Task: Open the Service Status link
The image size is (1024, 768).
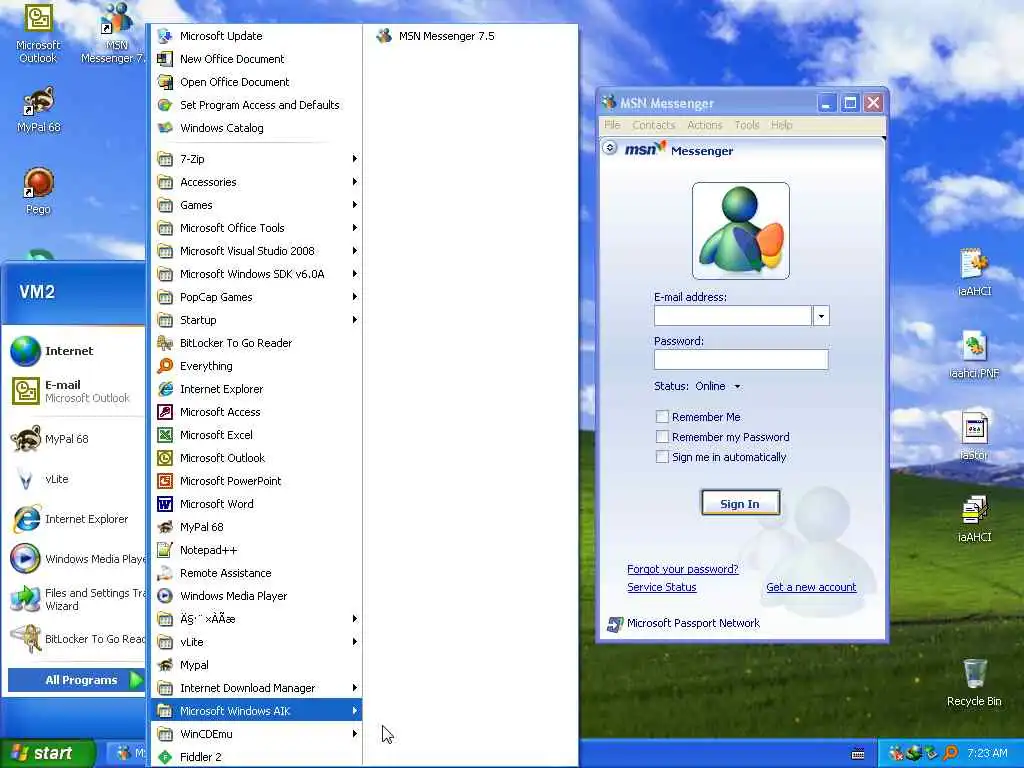Action: coord(662,587)
